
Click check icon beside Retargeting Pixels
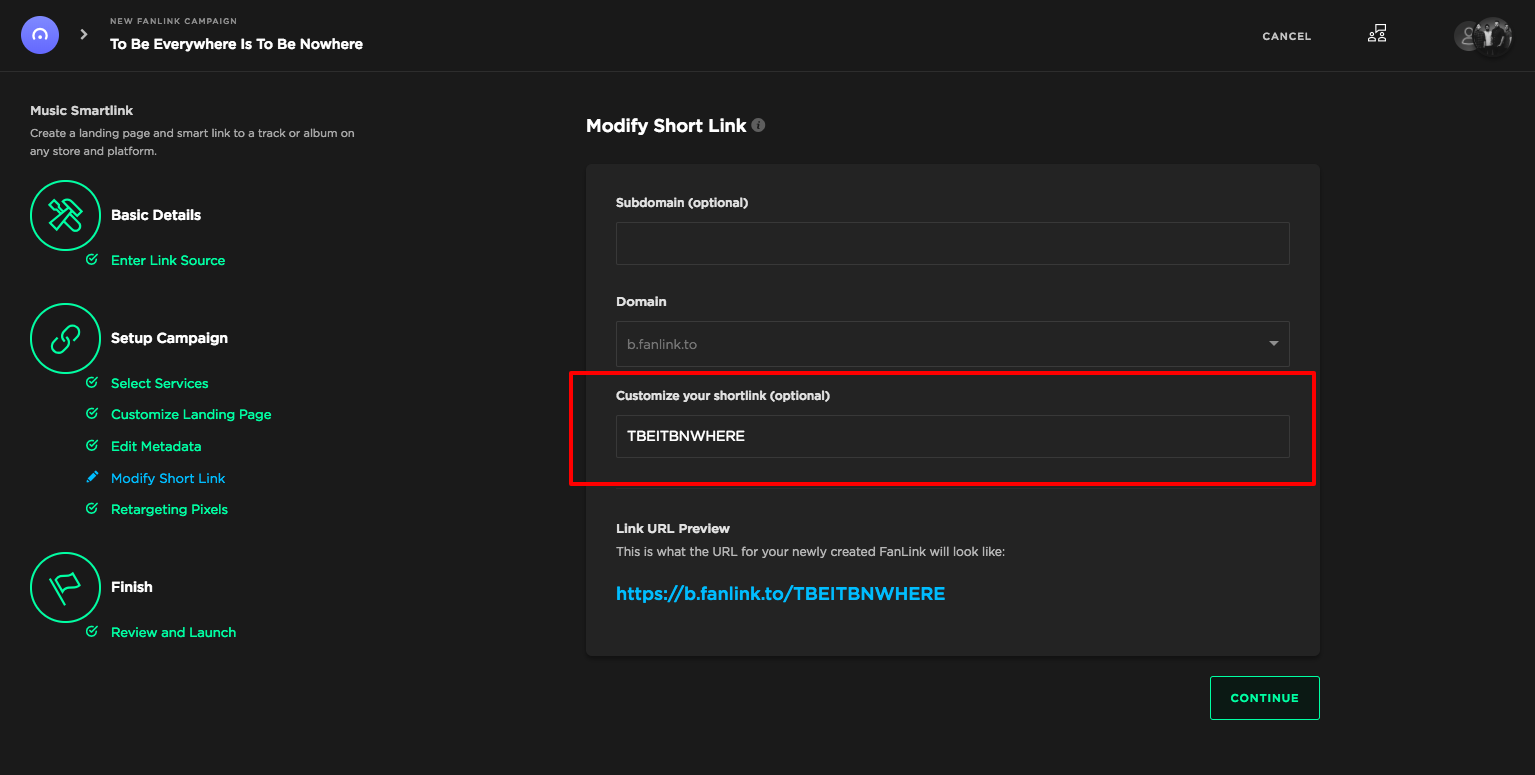[92, 509]
